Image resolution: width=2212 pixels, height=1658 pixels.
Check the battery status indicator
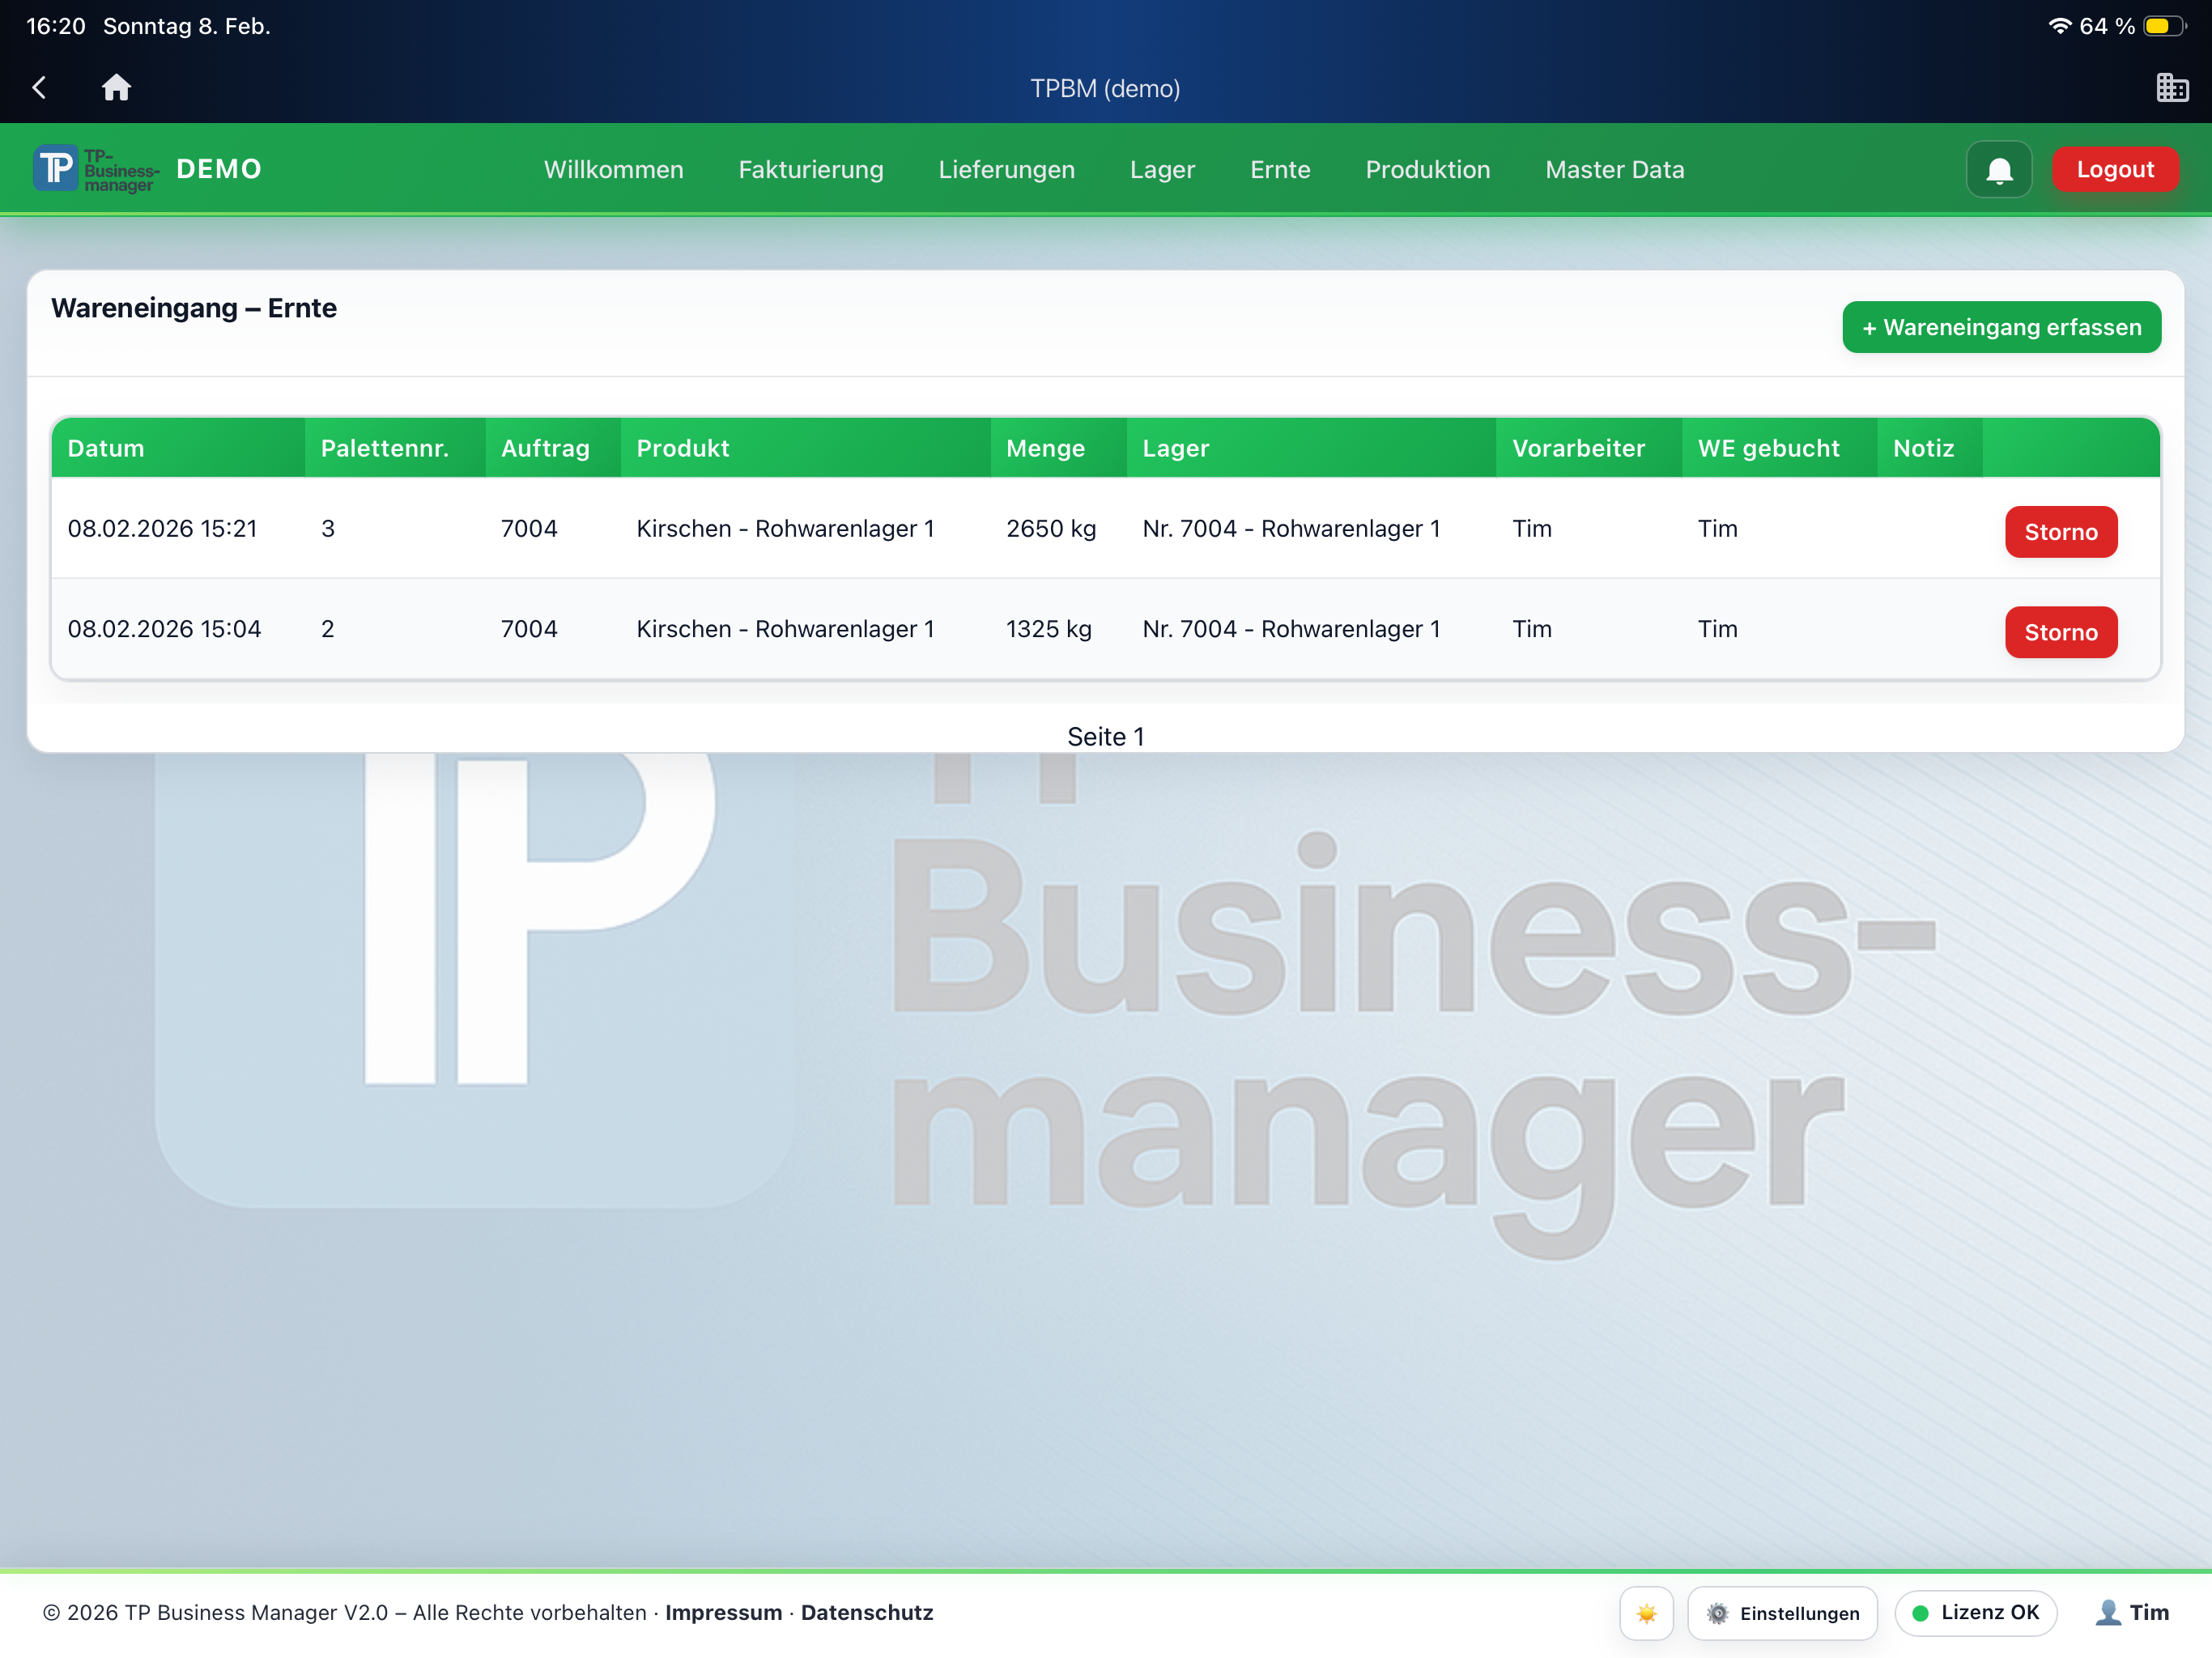pyautogui.click(x=2166, y=26)
